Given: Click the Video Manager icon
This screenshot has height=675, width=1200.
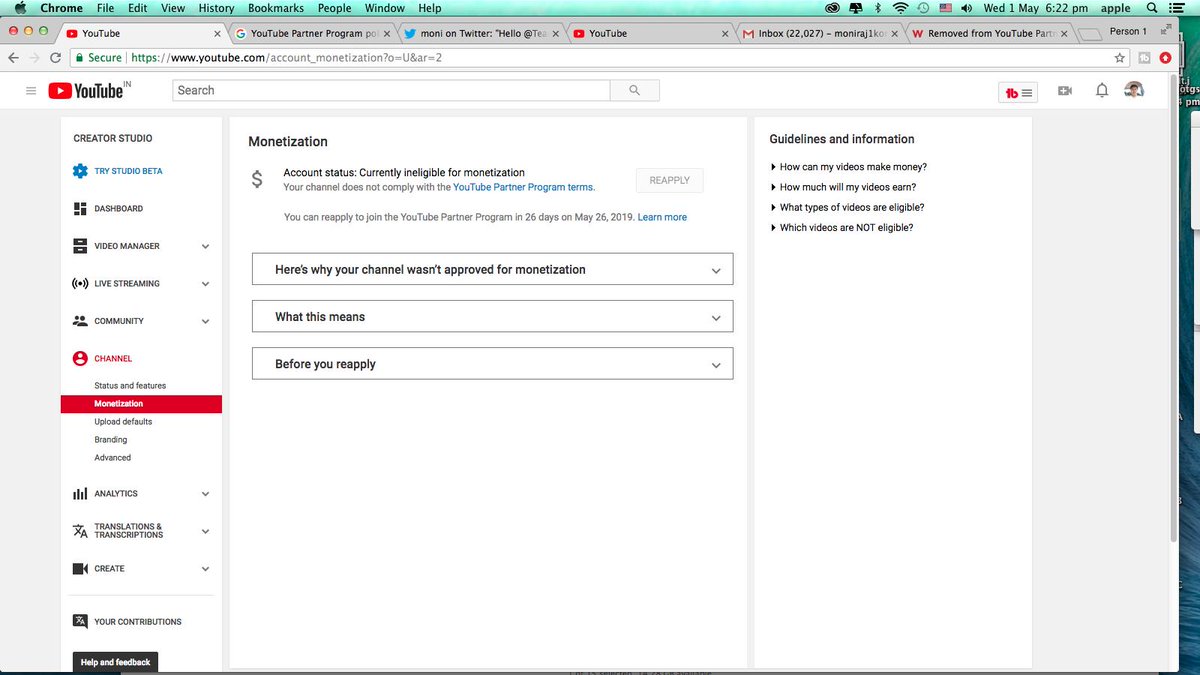Looking at the screenshot, I should click(80, 246).
